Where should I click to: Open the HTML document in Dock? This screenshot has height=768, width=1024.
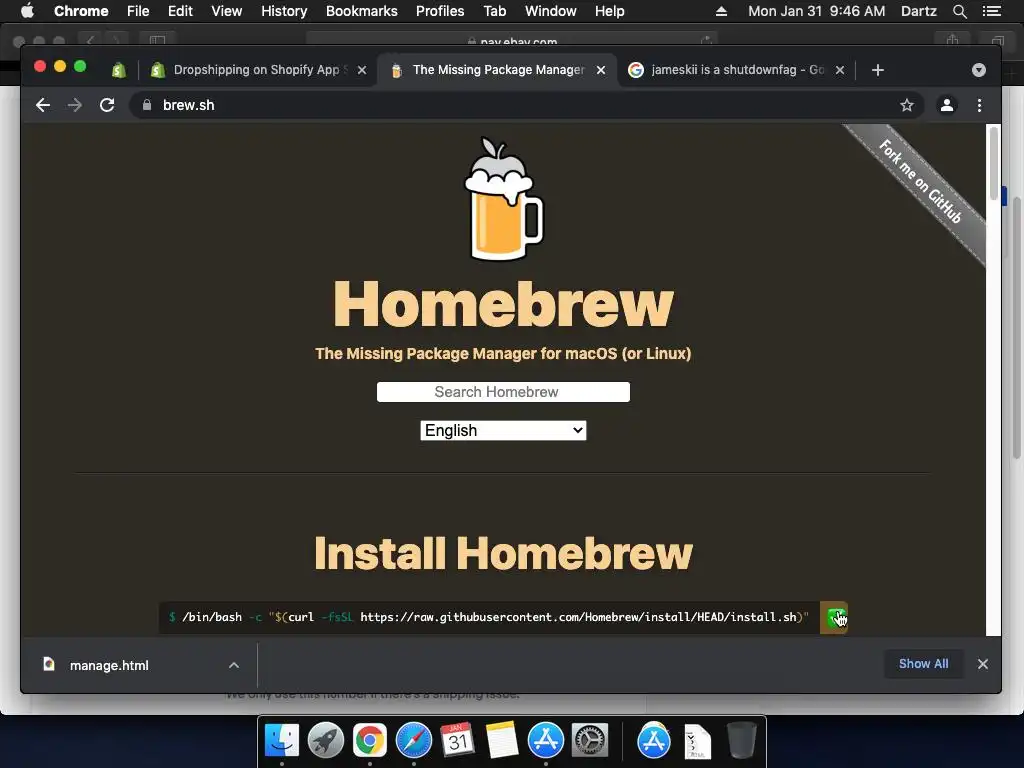tap(697, 742)
